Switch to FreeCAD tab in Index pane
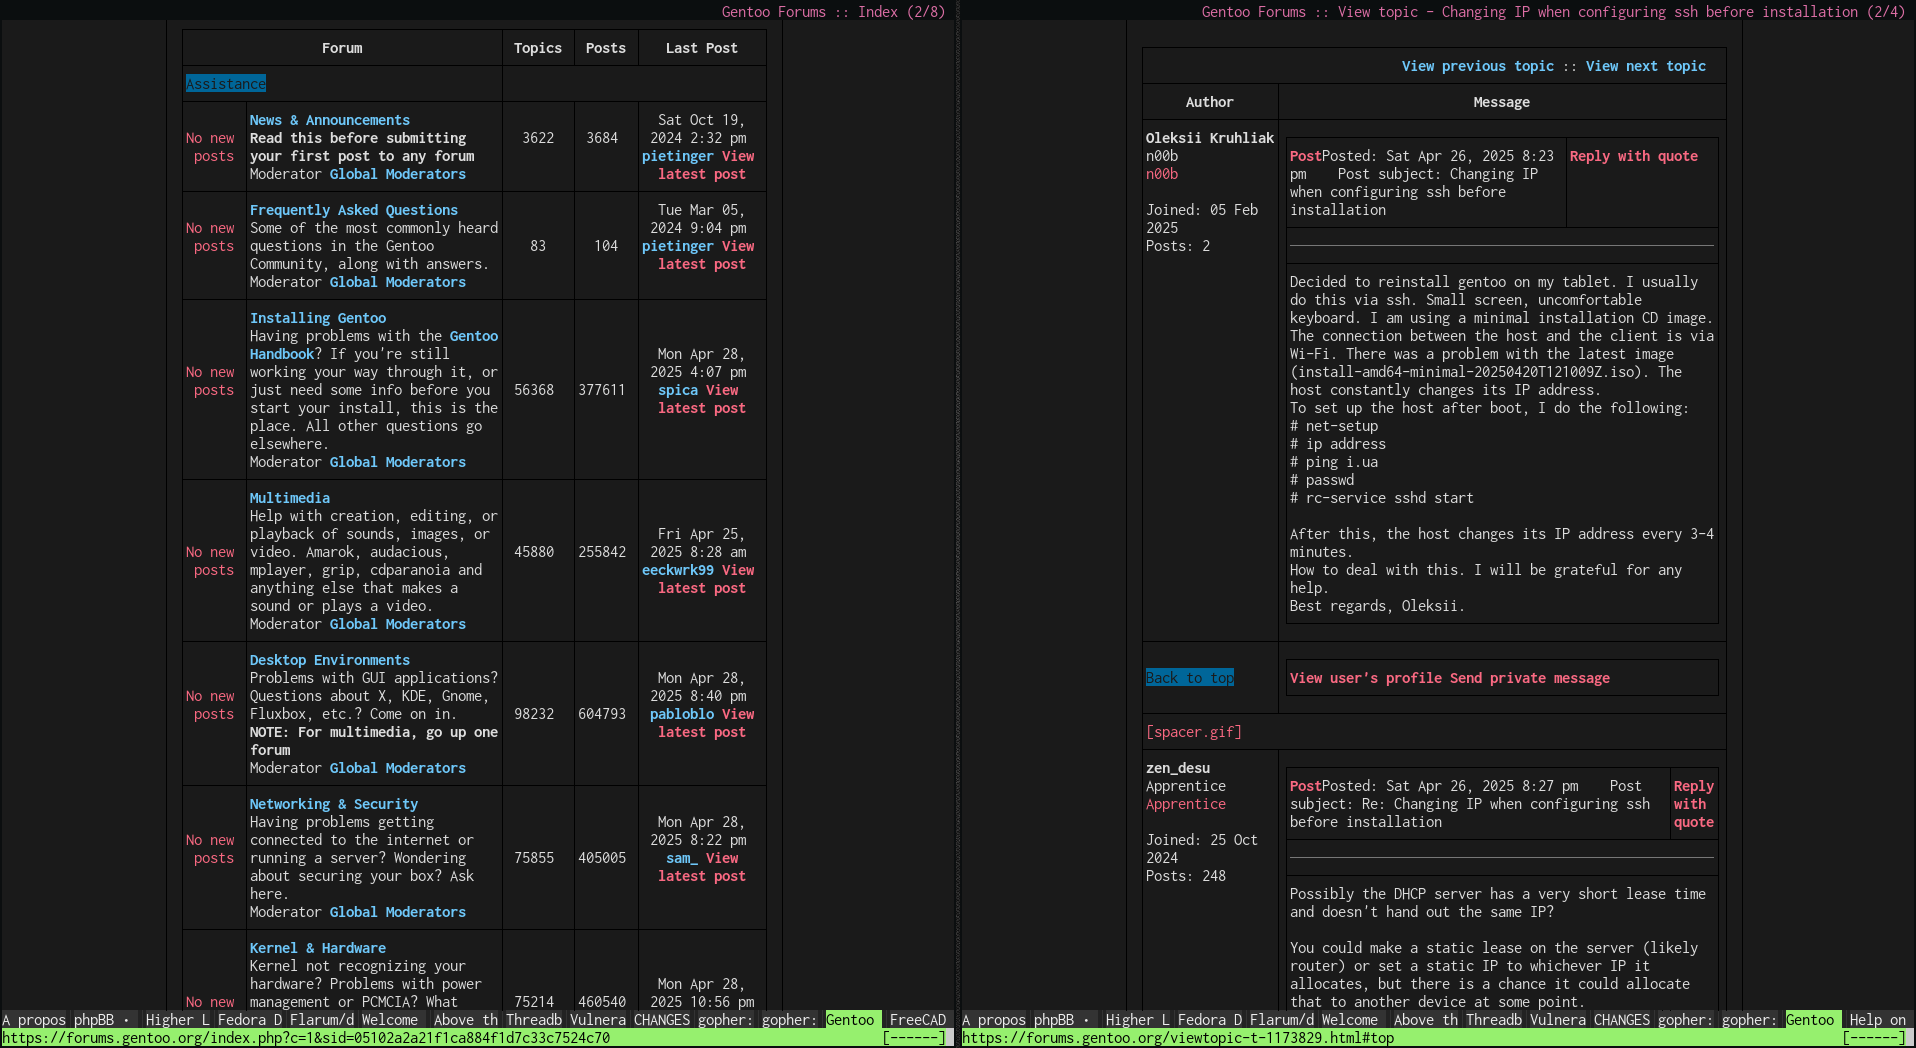 pyautogui.click(x=917, y=1020)
